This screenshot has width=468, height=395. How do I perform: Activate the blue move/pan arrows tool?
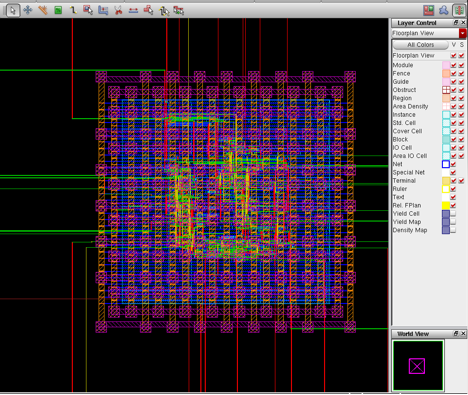coord(28,10)
